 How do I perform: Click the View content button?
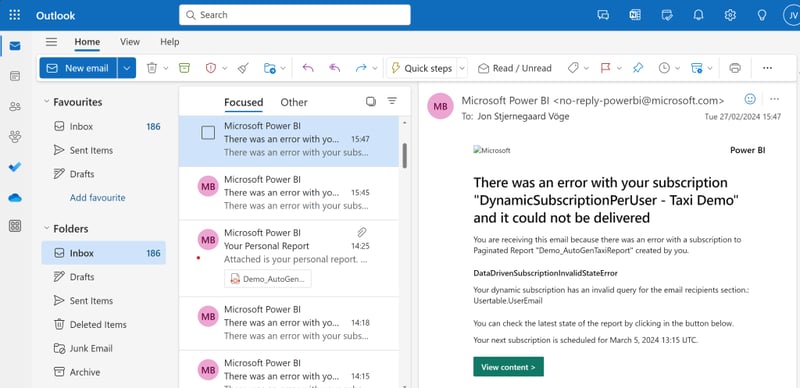pyautogui.click(x=508, y=367)
